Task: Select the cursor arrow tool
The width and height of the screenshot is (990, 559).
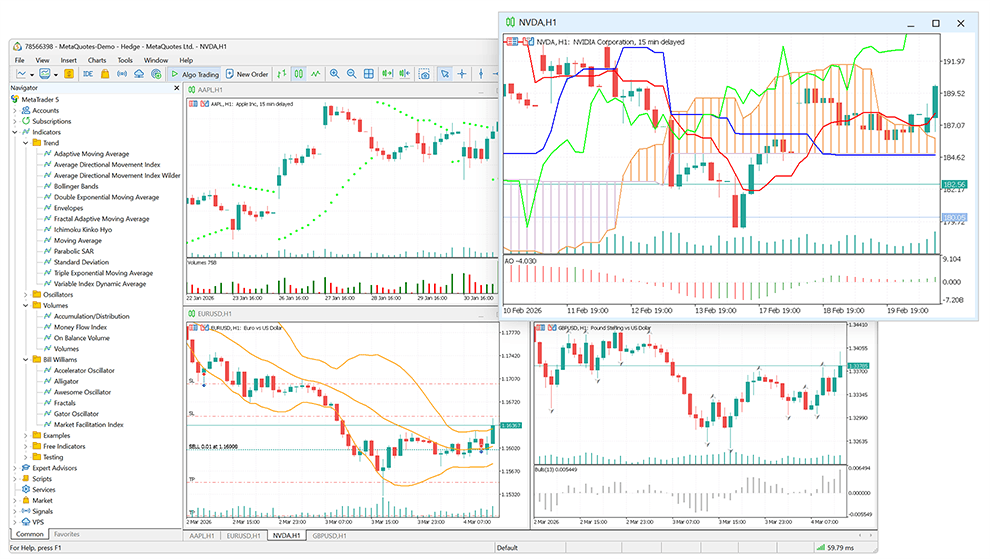Action: [x=445, y=74]
